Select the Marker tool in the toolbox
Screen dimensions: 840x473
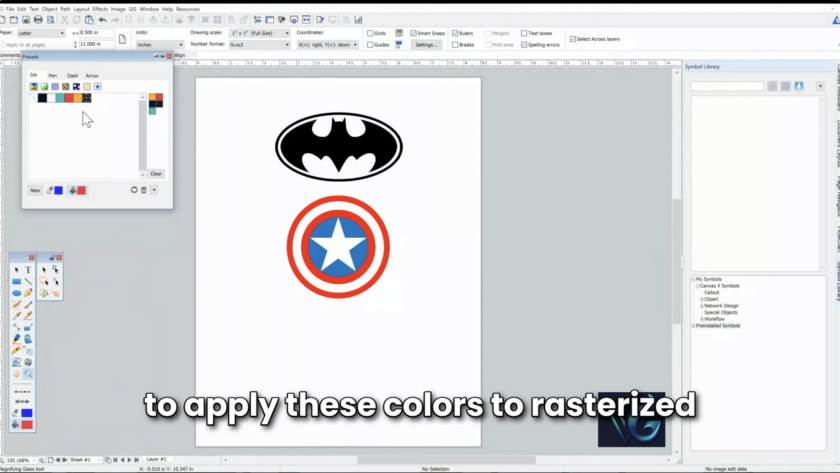pos(17,339)
